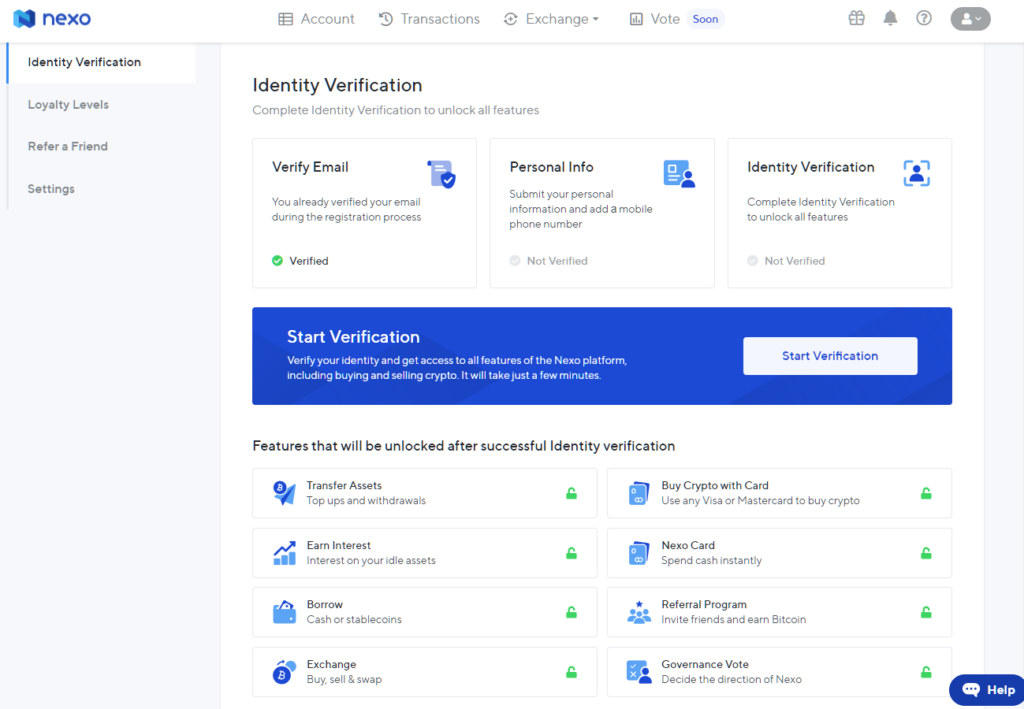The width and height of the screenshot is (1024, 709).
Task: Click the Referral Program people icon
Action: [x=639, y=612]
